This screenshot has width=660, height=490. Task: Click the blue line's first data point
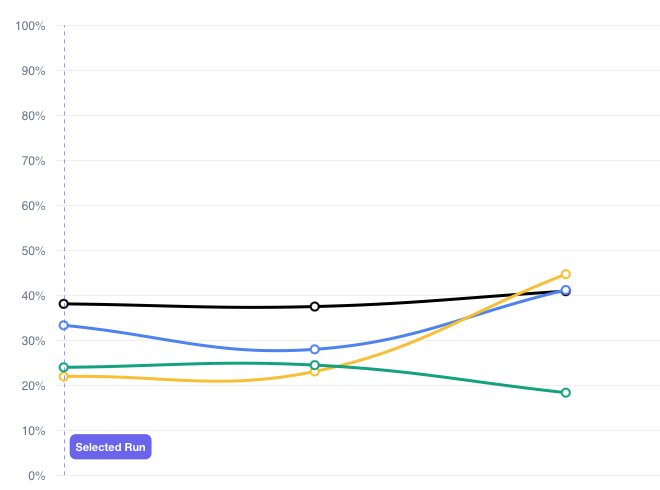64,325
